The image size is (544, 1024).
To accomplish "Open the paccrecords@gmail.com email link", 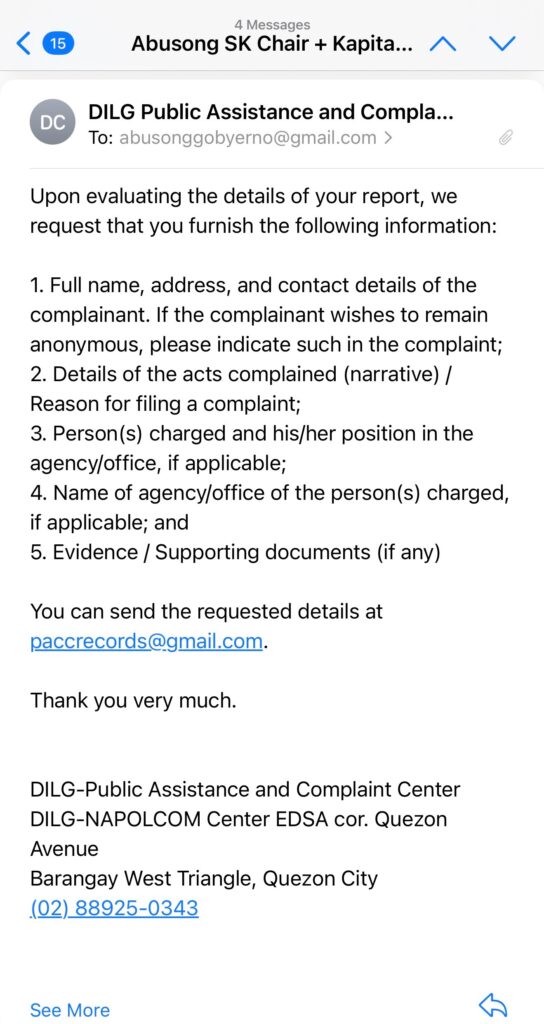I will [148, 641].
